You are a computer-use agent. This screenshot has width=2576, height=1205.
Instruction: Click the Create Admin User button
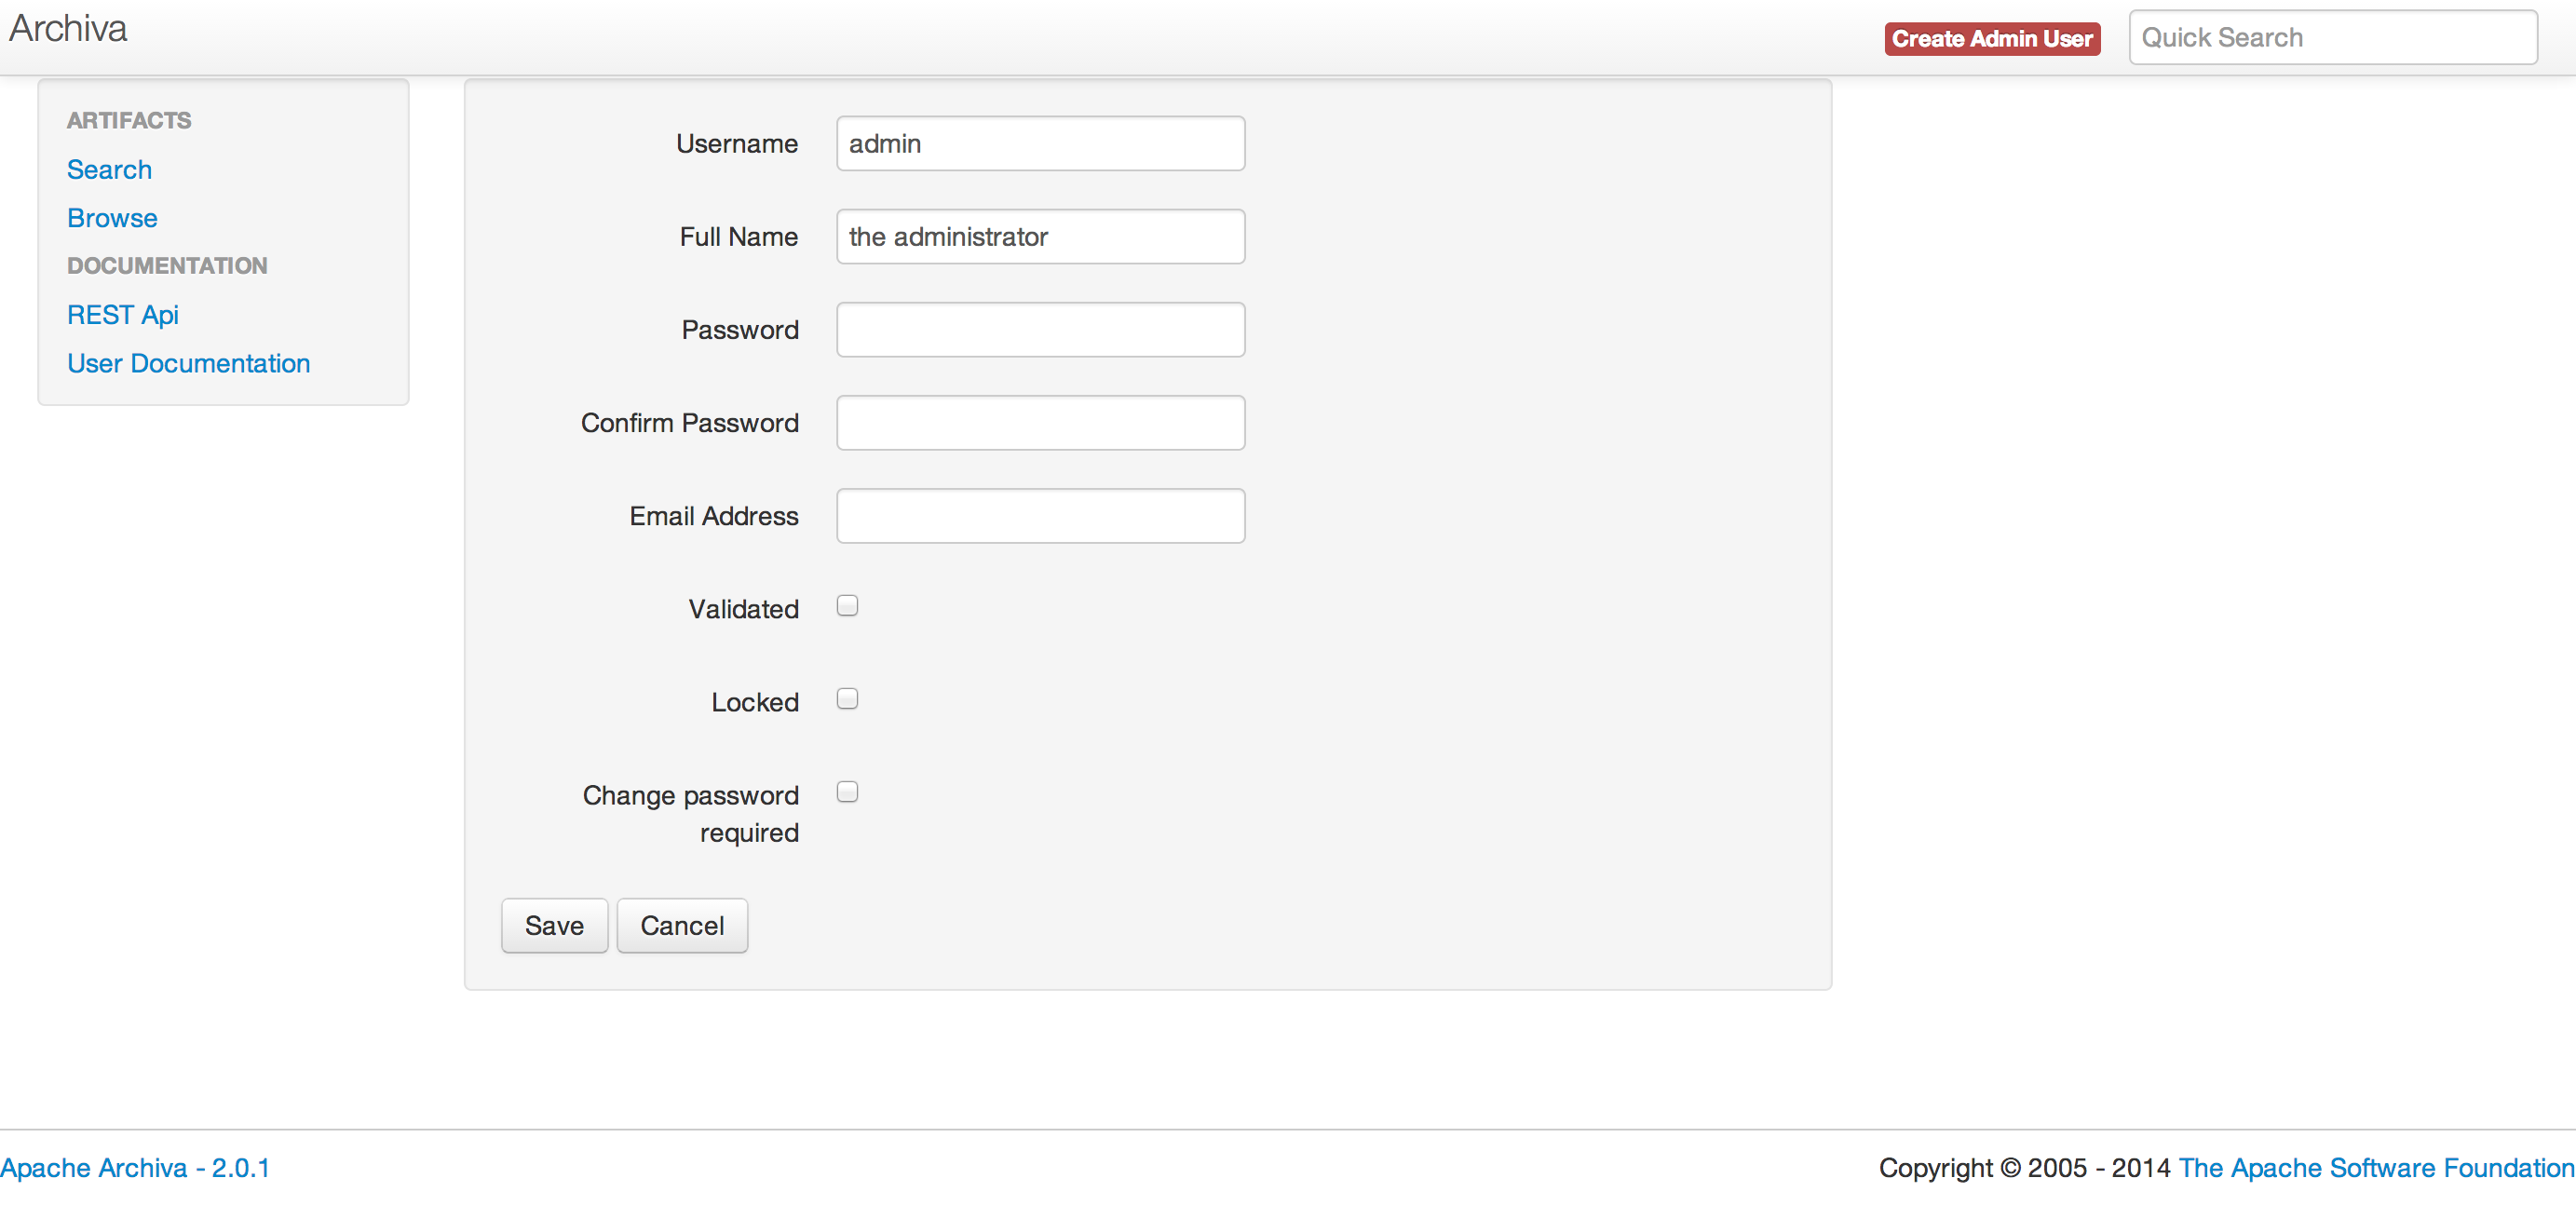pyautogui.click(x=1991, y=39)
